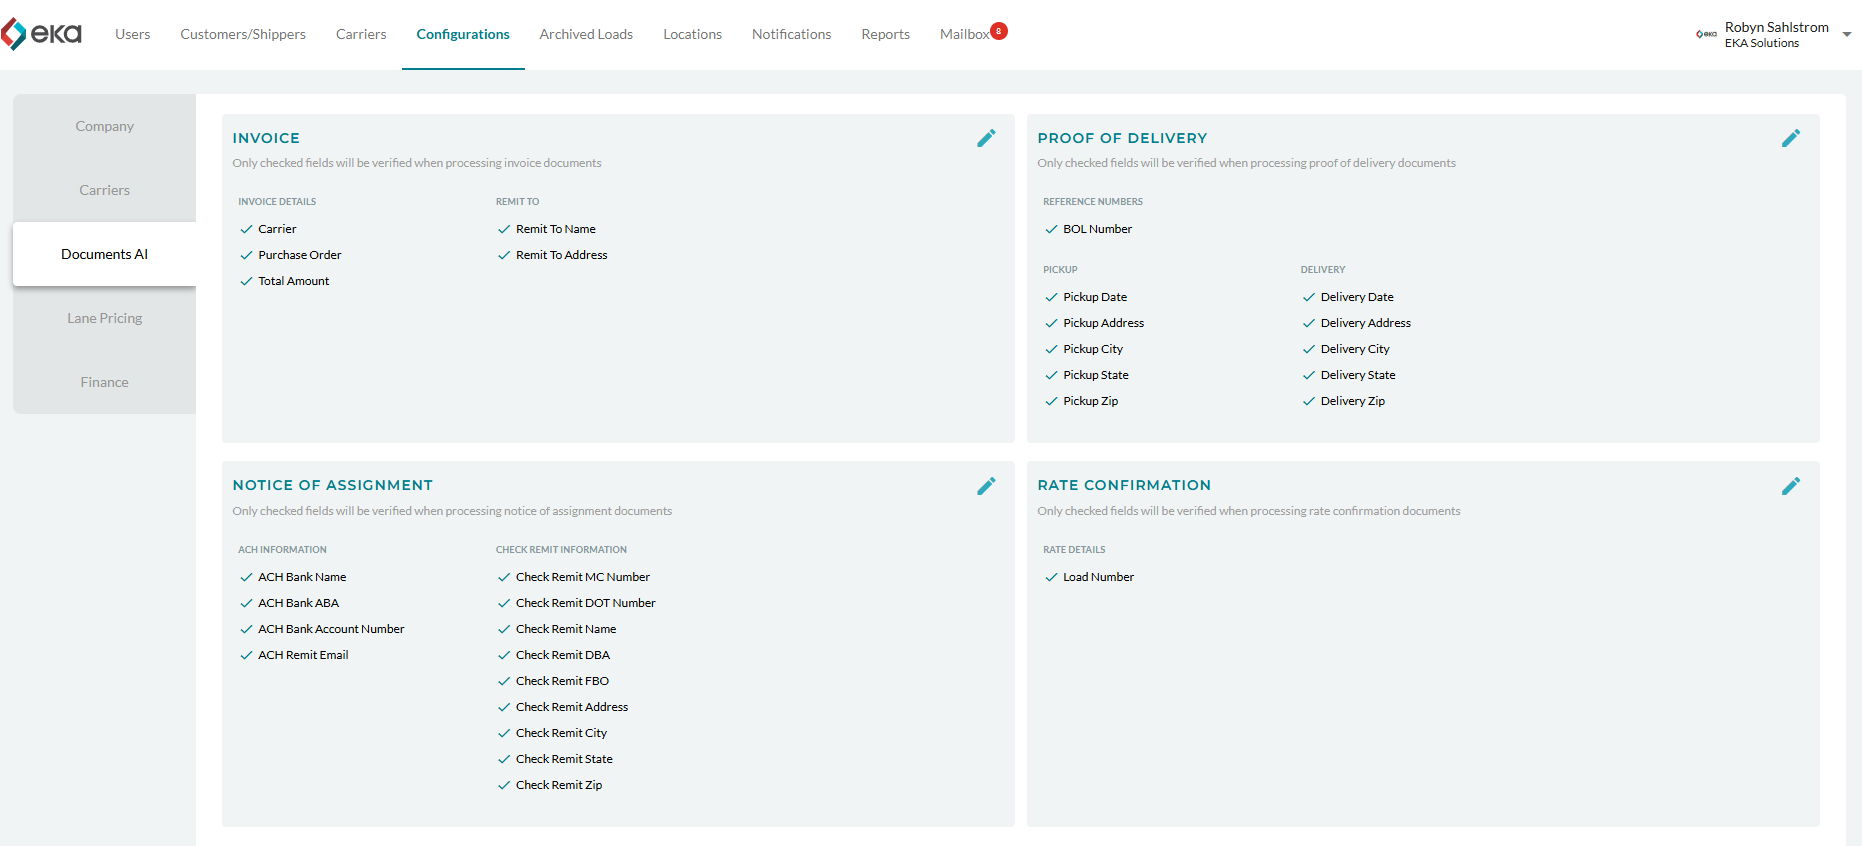The height and width of the screenshot is (846, 1862).
Task: Open Archived Loads
Action: pyautogui.click(x=586, y=34)
